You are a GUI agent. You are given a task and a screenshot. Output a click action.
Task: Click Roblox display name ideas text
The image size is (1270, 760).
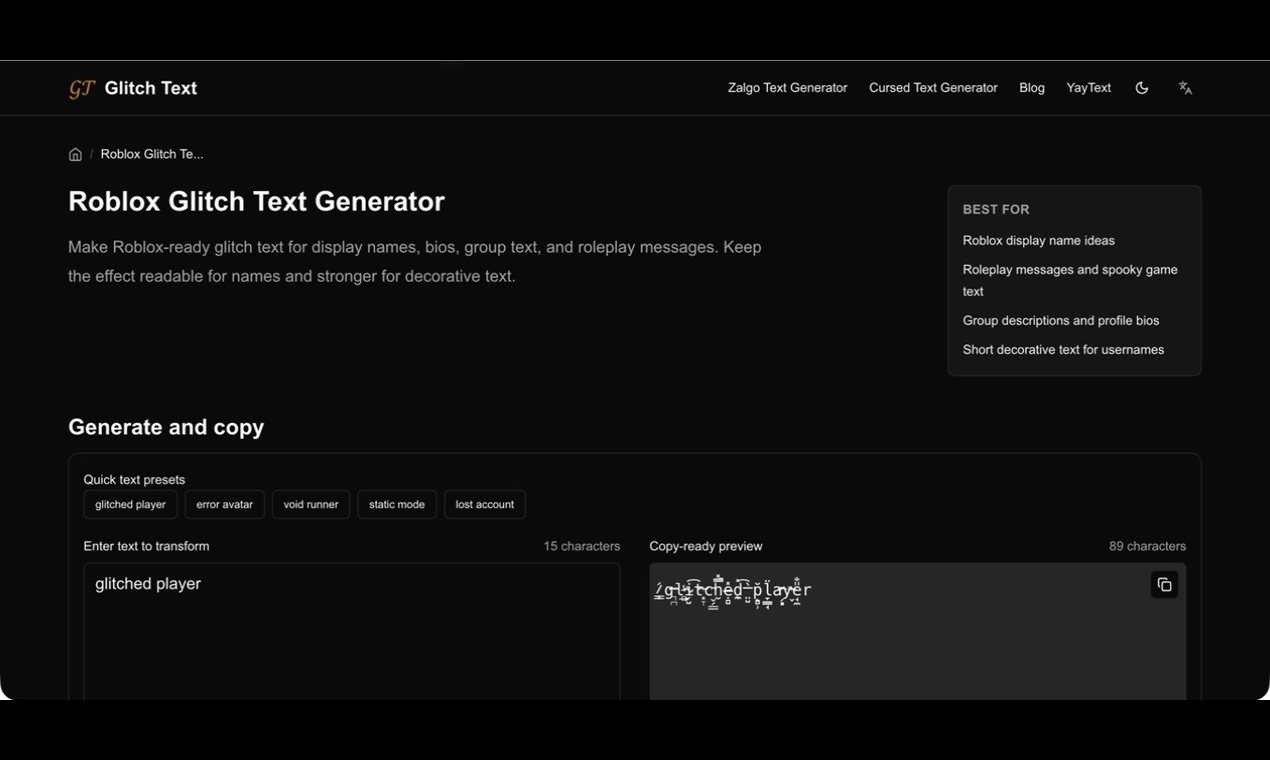[x=1038, y=240]
